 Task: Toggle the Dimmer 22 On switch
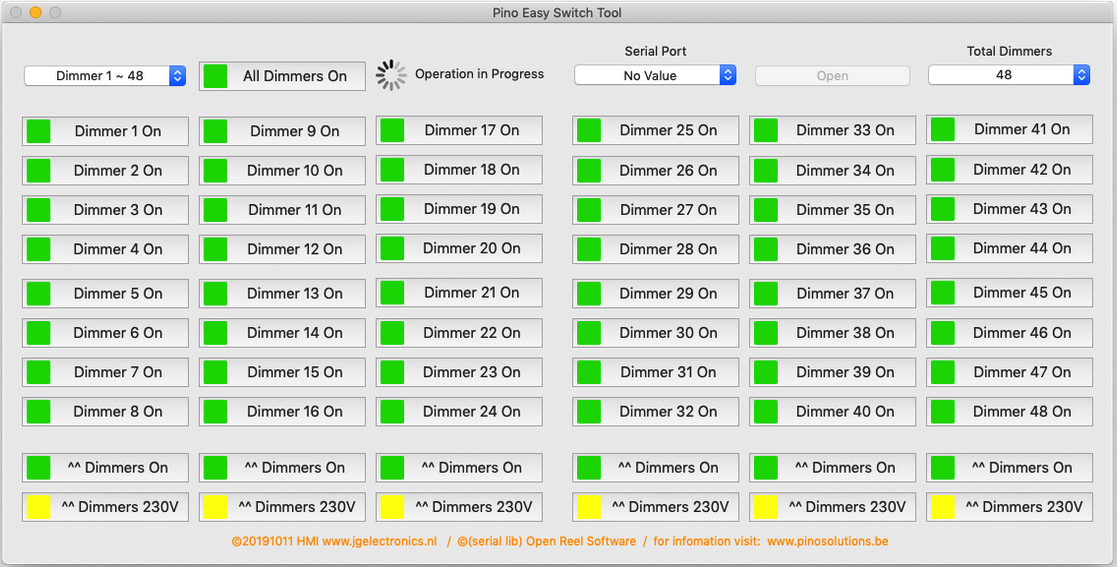pyautogui.click(x=459, y=333)
